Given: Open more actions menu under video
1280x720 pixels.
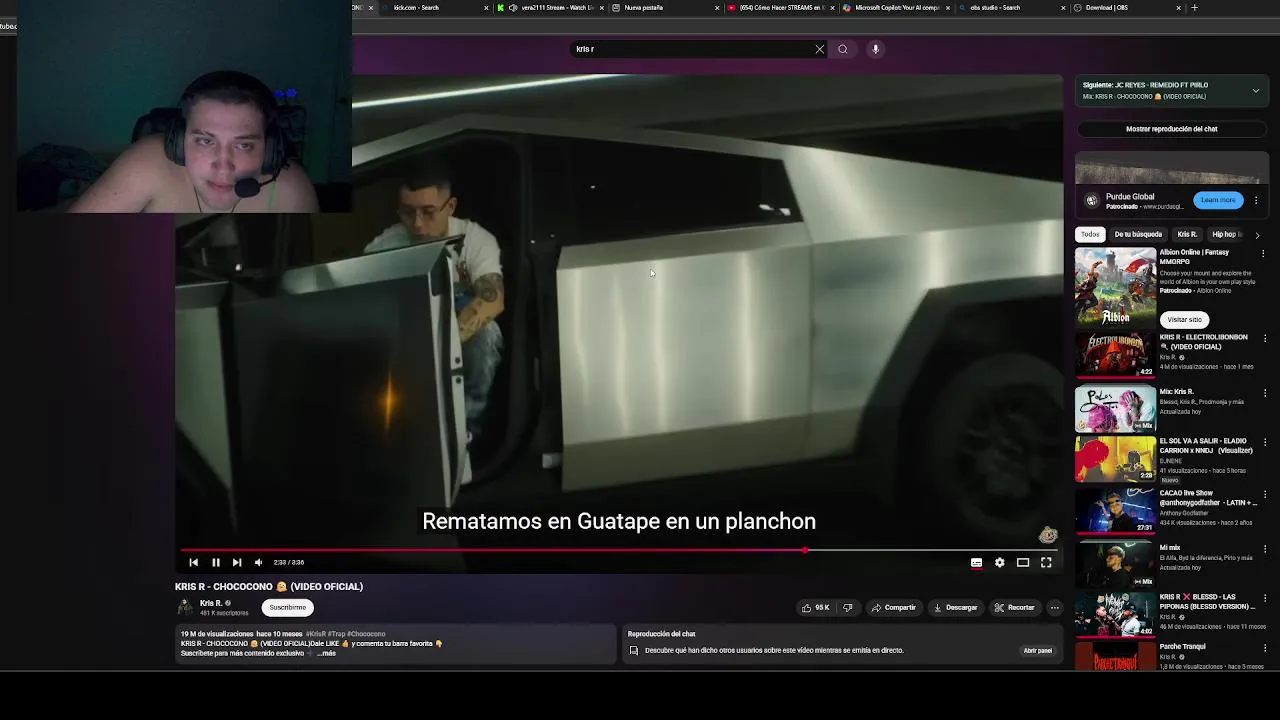Looking at the screenshot, I should (1054, 607).
